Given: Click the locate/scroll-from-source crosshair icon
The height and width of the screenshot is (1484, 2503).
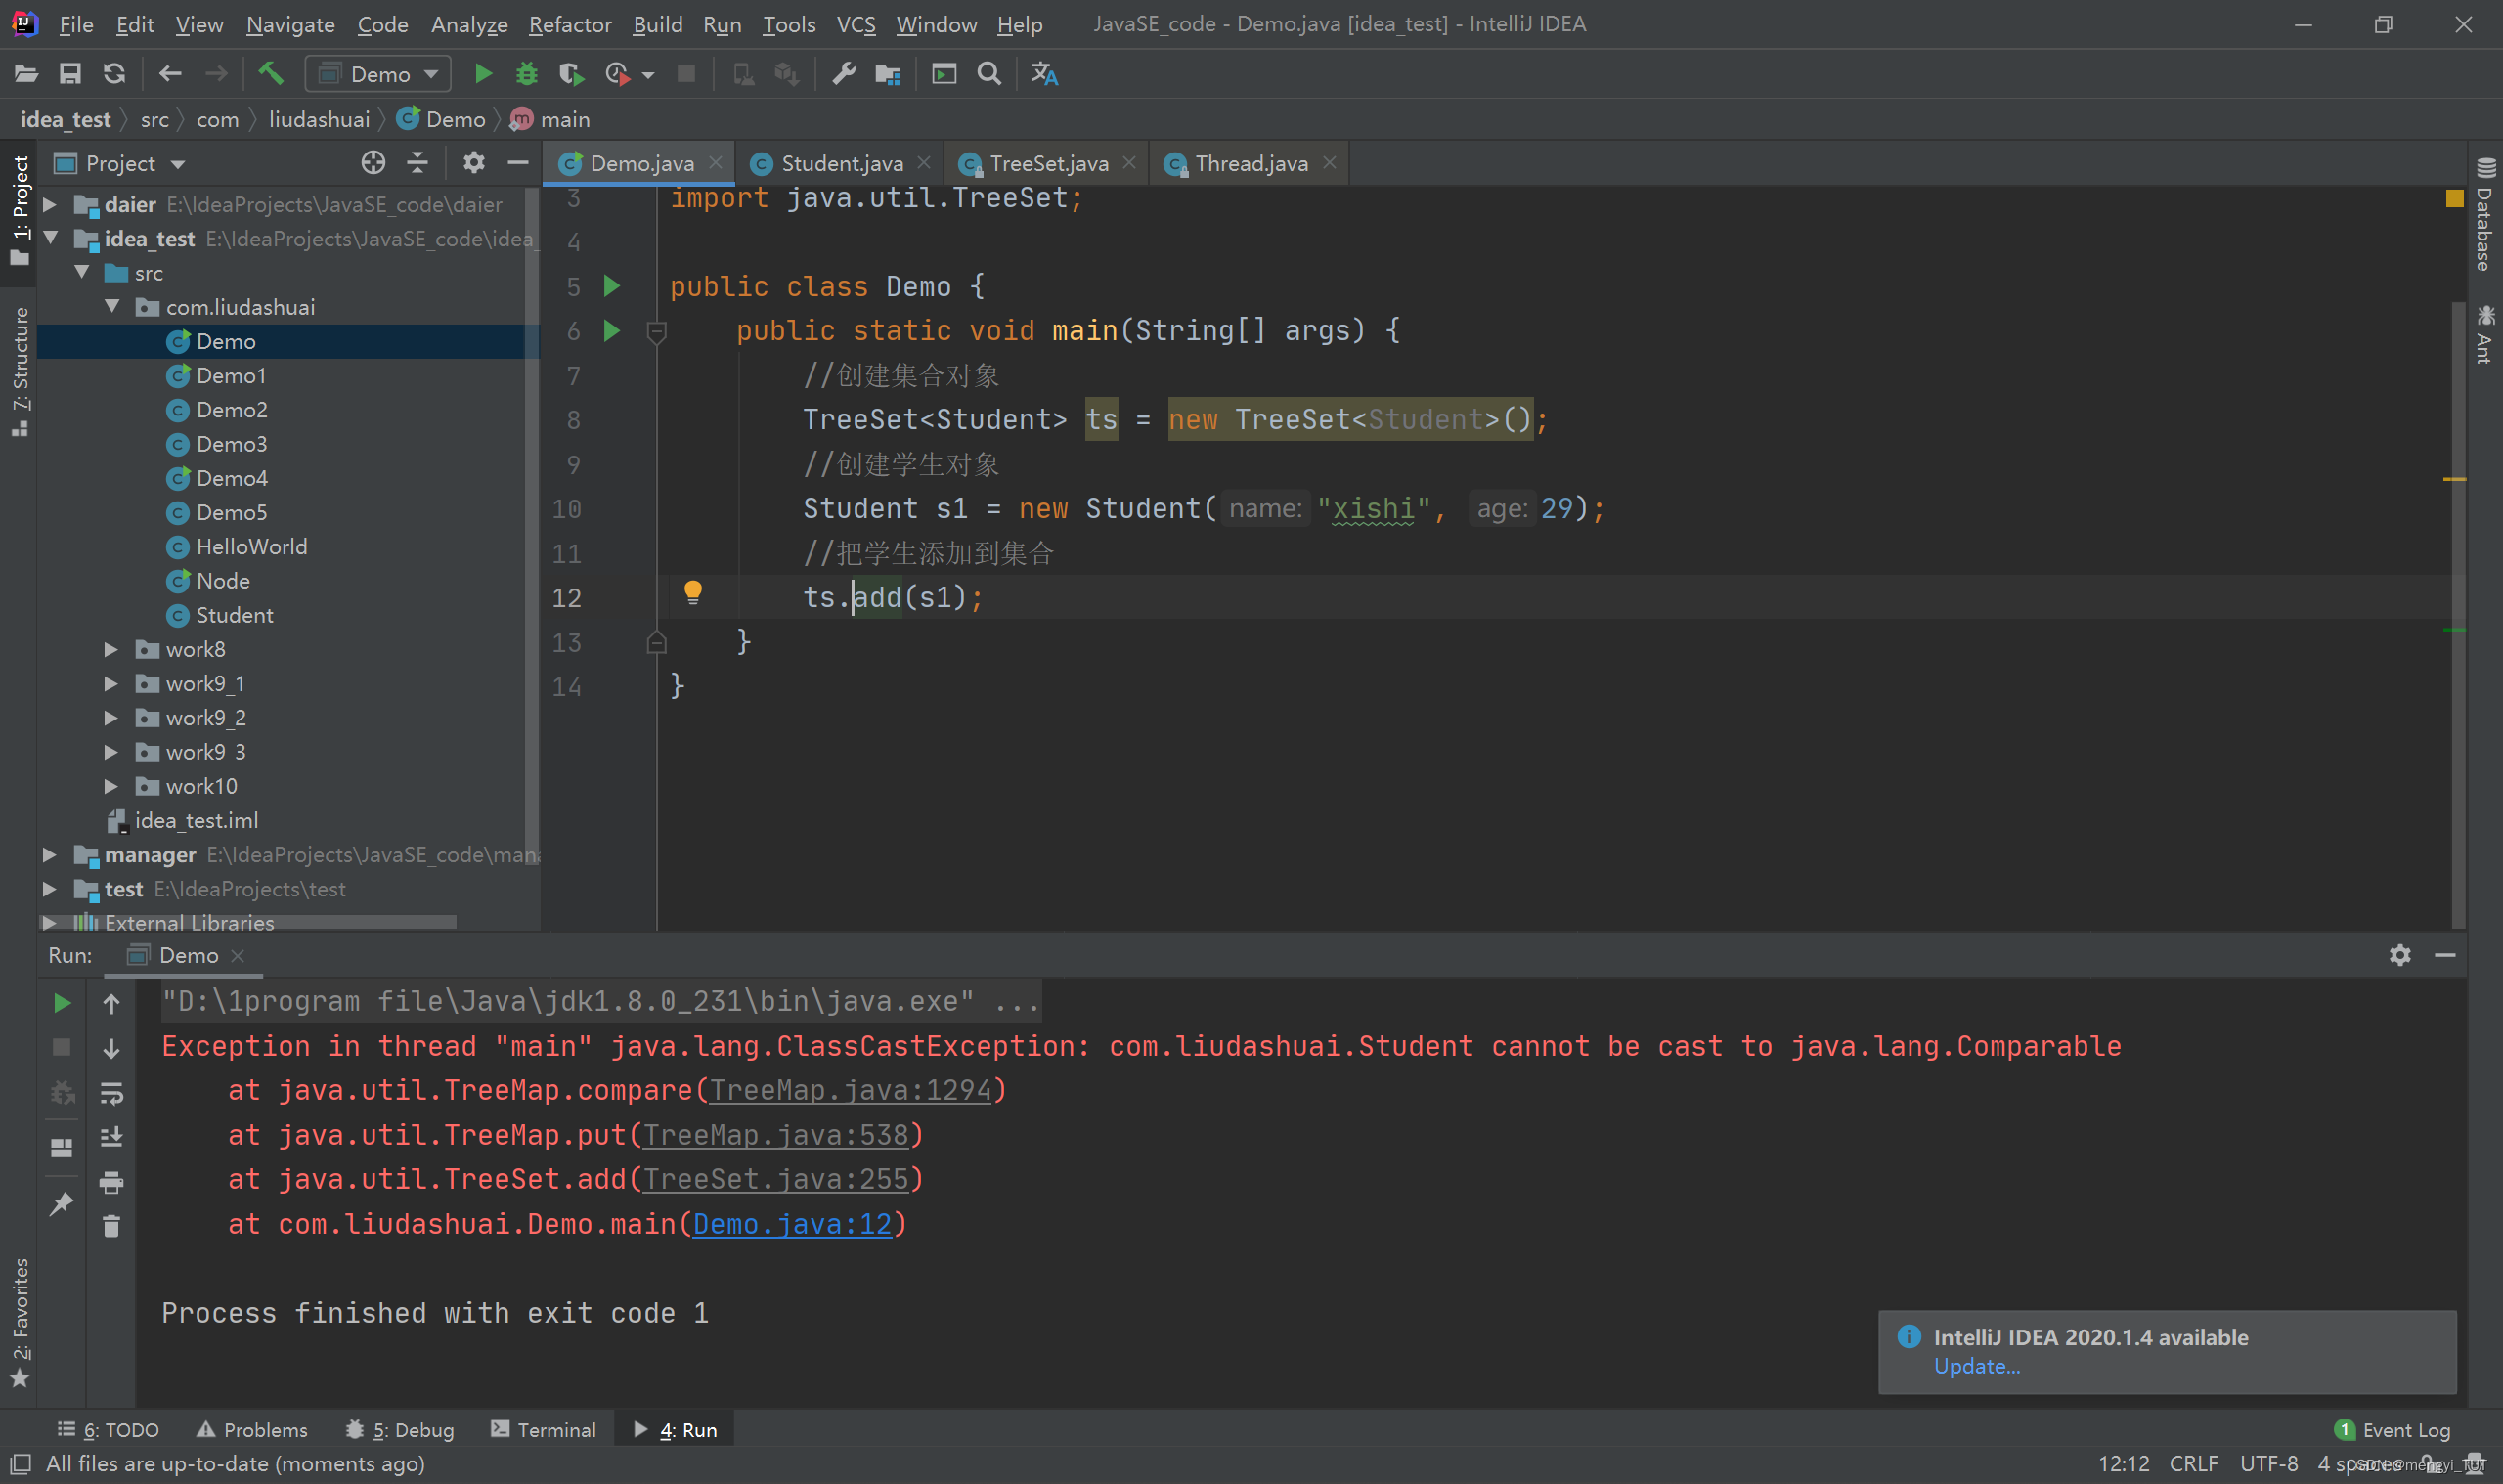Looking at the screenshot, I should [373, 163].
